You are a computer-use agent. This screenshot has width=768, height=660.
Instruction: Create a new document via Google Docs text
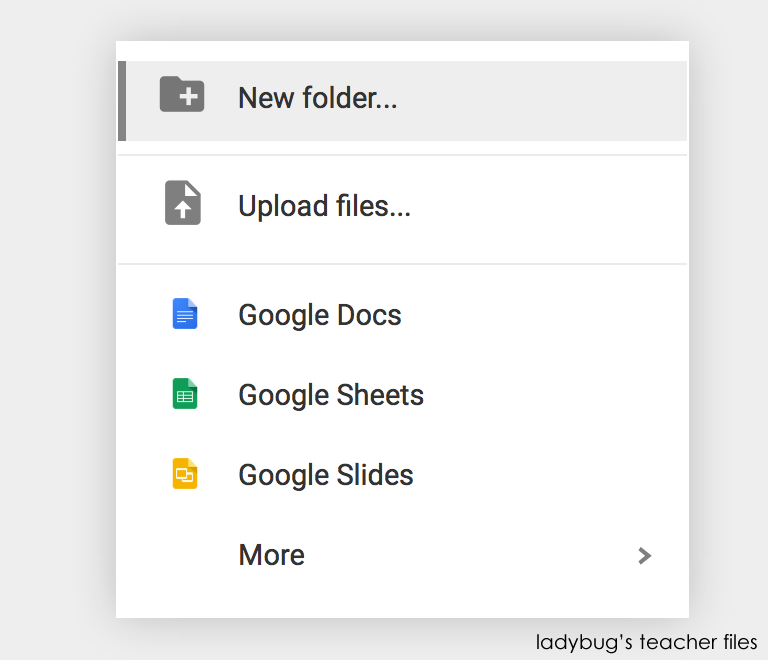point(319,315)
